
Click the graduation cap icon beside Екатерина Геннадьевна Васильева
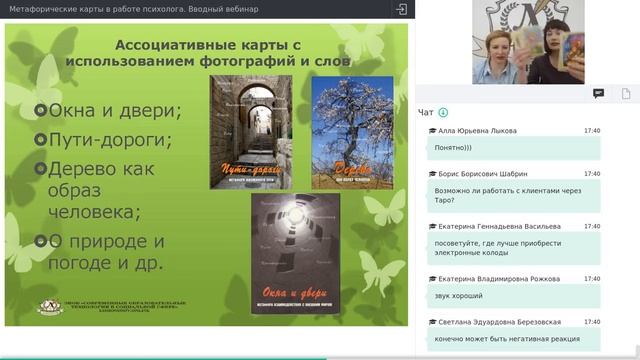pyautogui.click(x=432, y=226)
